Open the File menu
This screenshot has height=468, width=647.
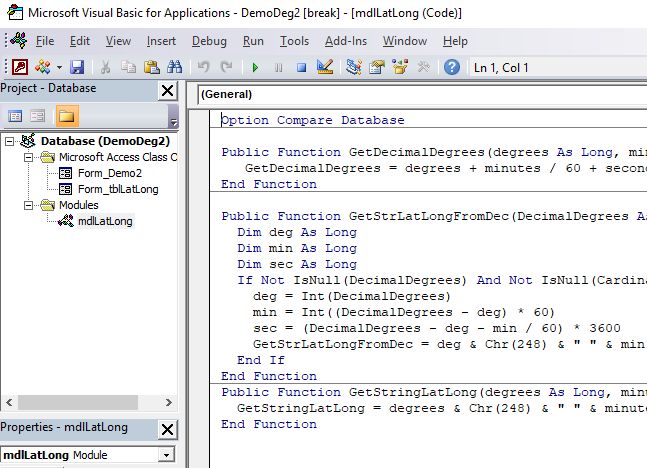coord(45,41)
